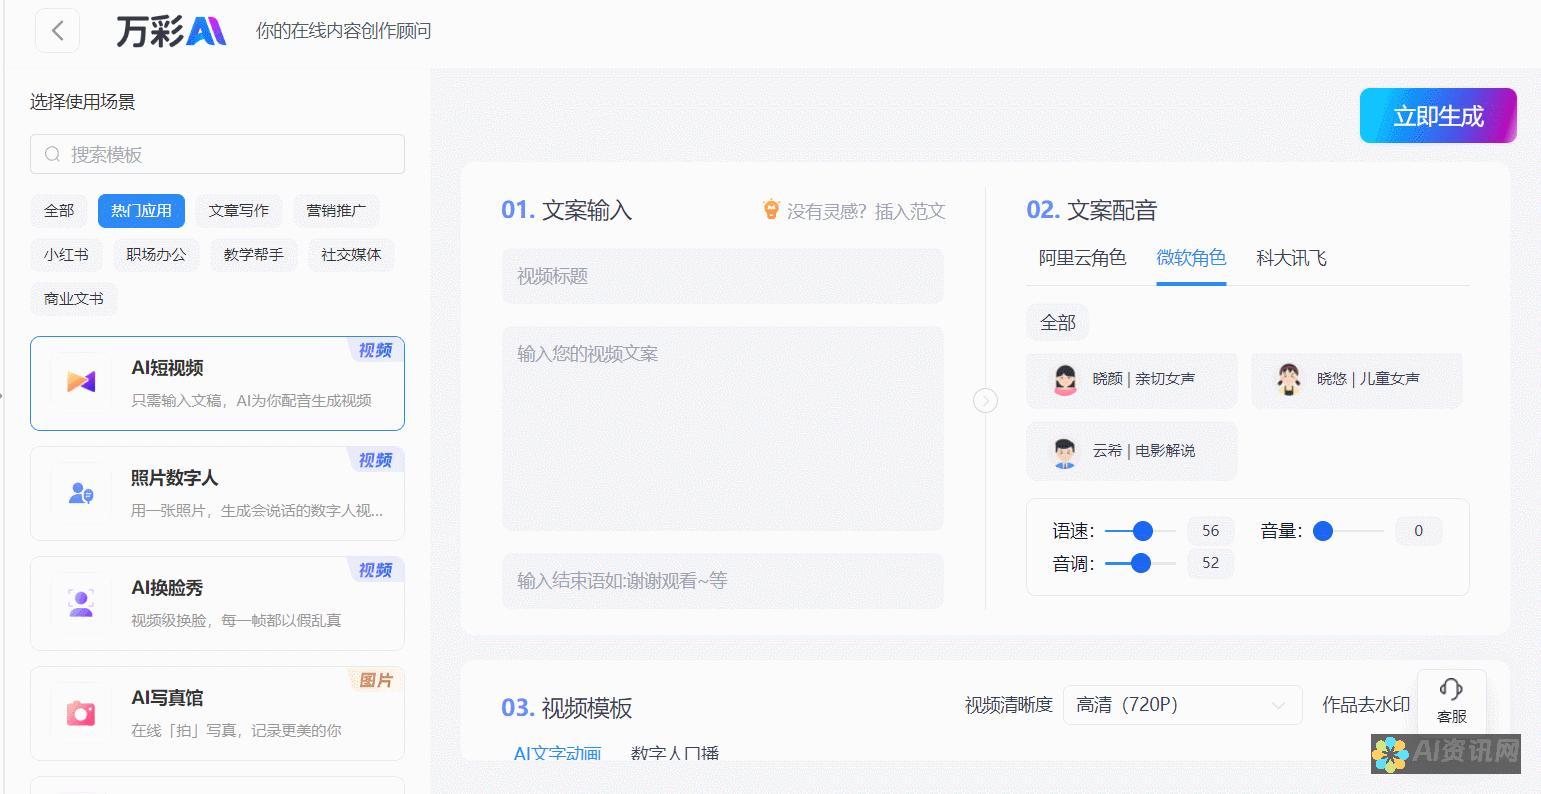Open the 视频清晰度 高清 (720P) dropdown
1541x794 pixels.
tap(1182, 705)
